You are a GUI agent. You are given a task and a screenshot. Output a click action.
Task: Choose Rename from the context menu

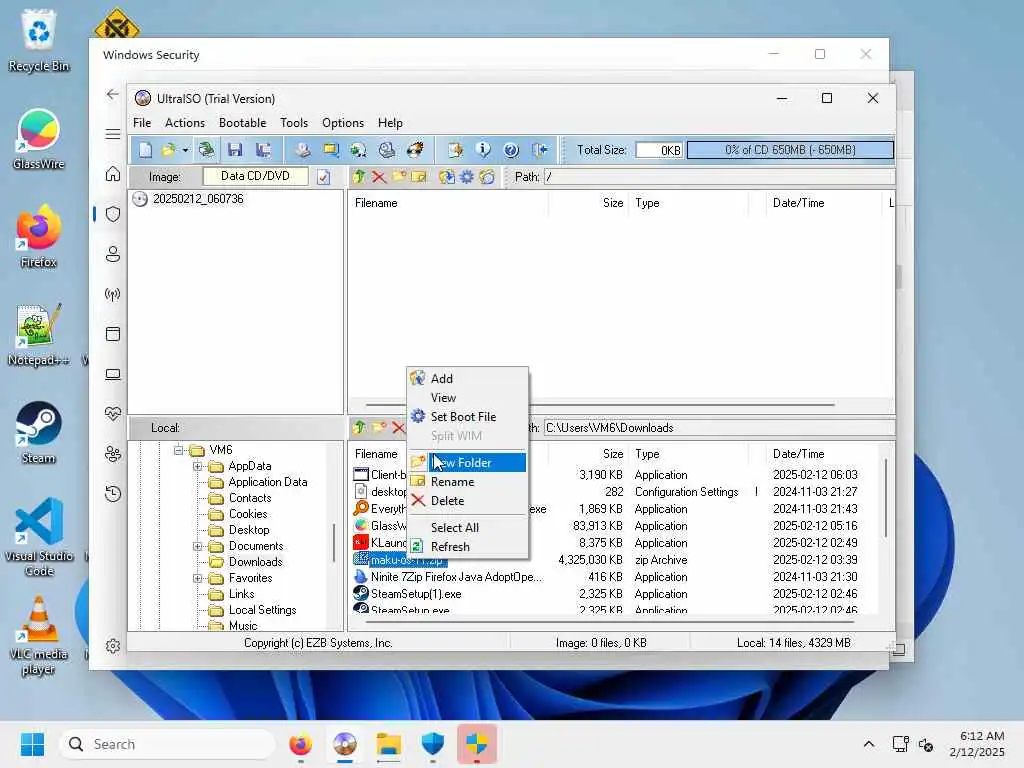(x=468, y=482)
